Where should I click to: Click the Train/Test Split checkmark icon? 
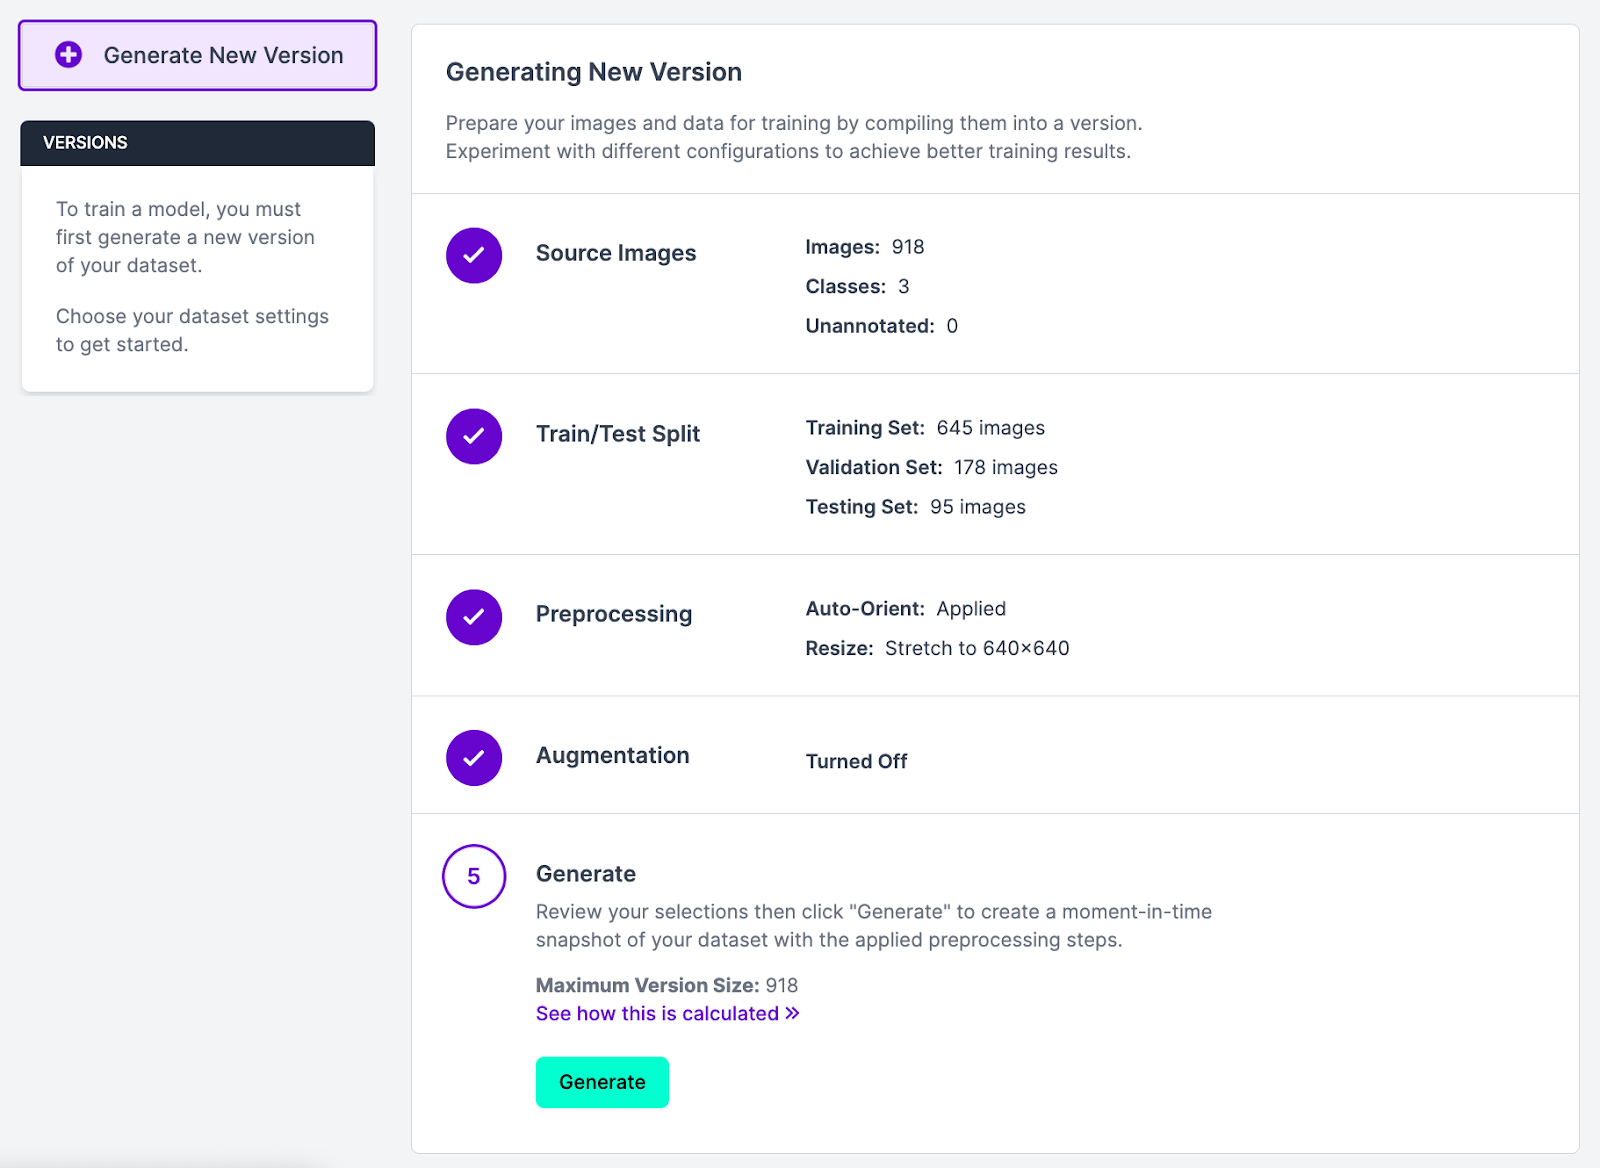pyautogui.click(x=474, y=436)
